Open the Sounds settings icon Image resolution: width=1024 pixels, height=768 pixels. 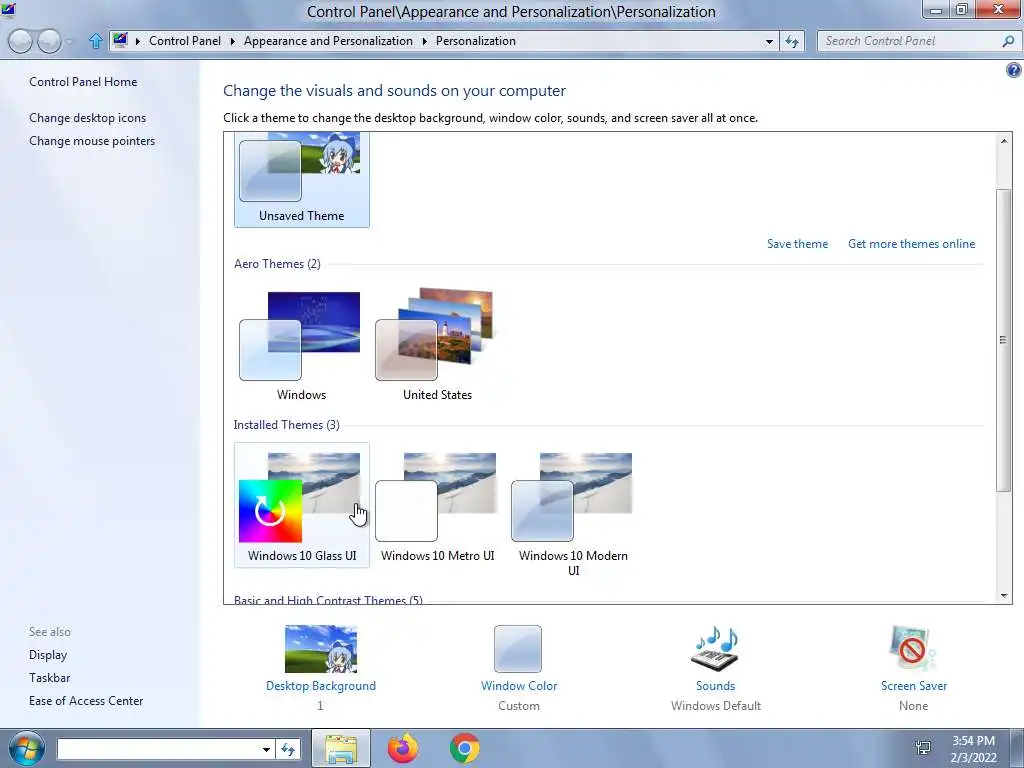click(715, 649)
